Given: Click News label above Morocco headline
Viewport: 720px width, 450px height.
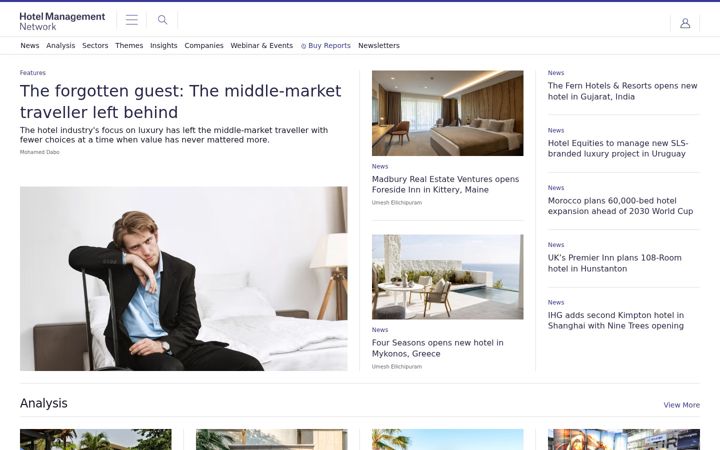Looking at the screenshot, I should point(556,188).
